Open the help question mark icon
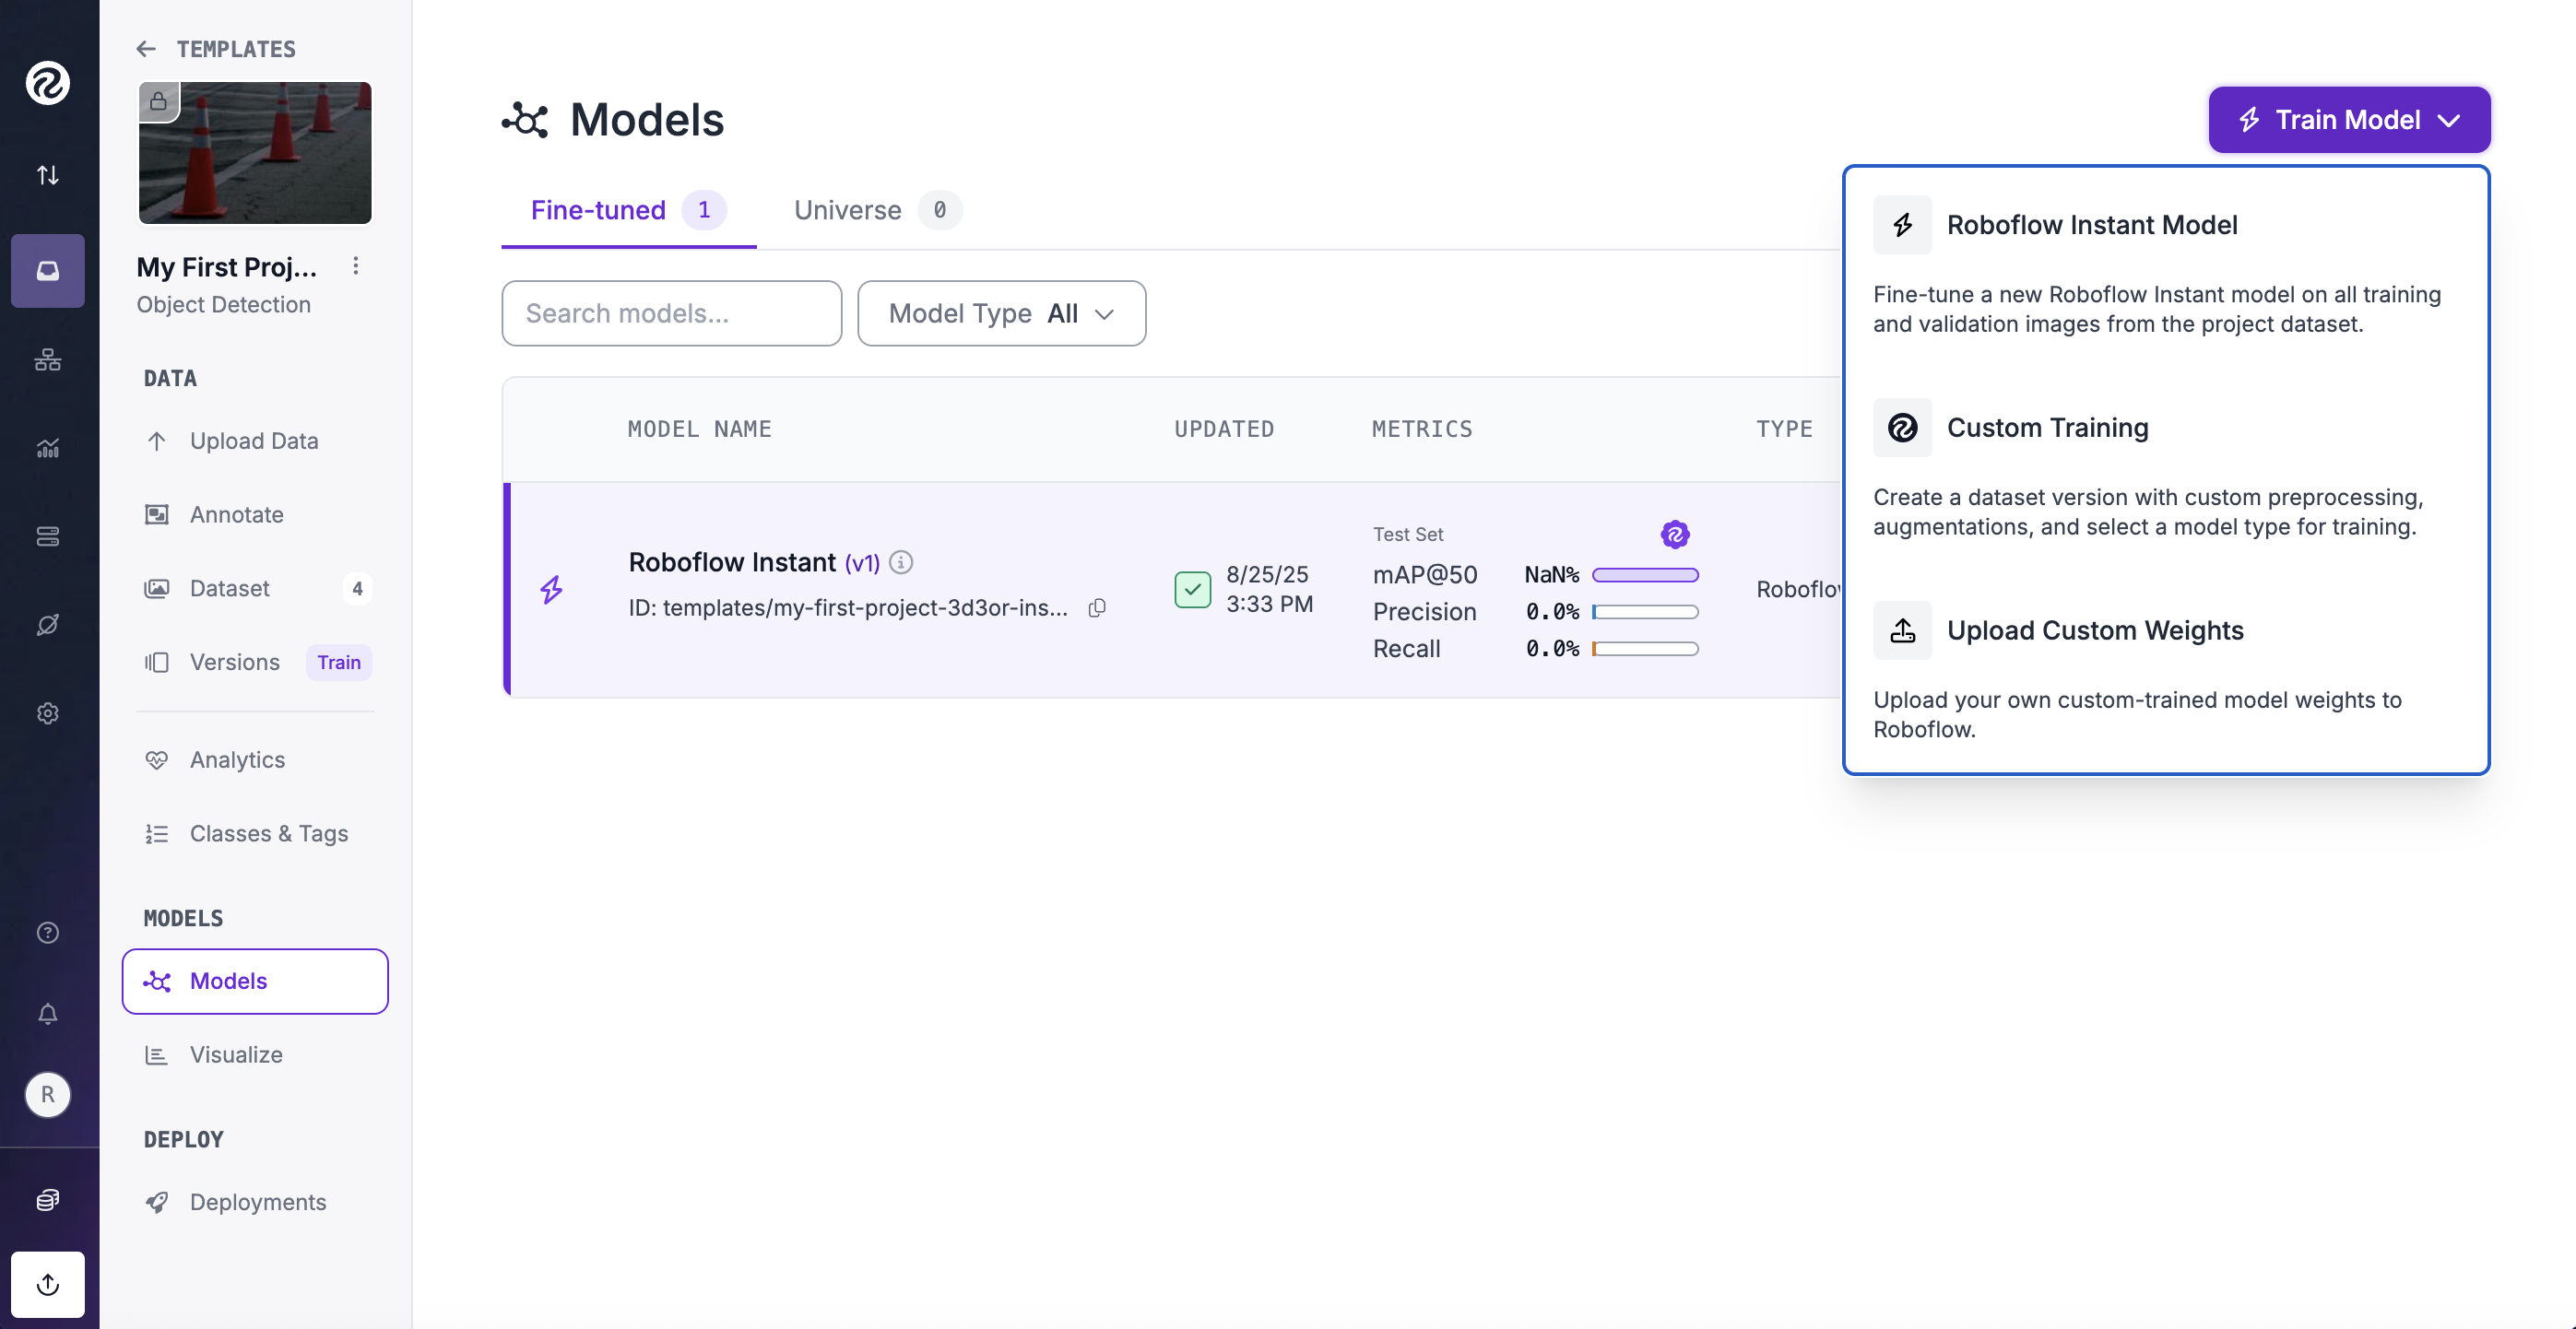Image resolution: width=2576 pixels, height=1329 pixels. coord(47,932)
